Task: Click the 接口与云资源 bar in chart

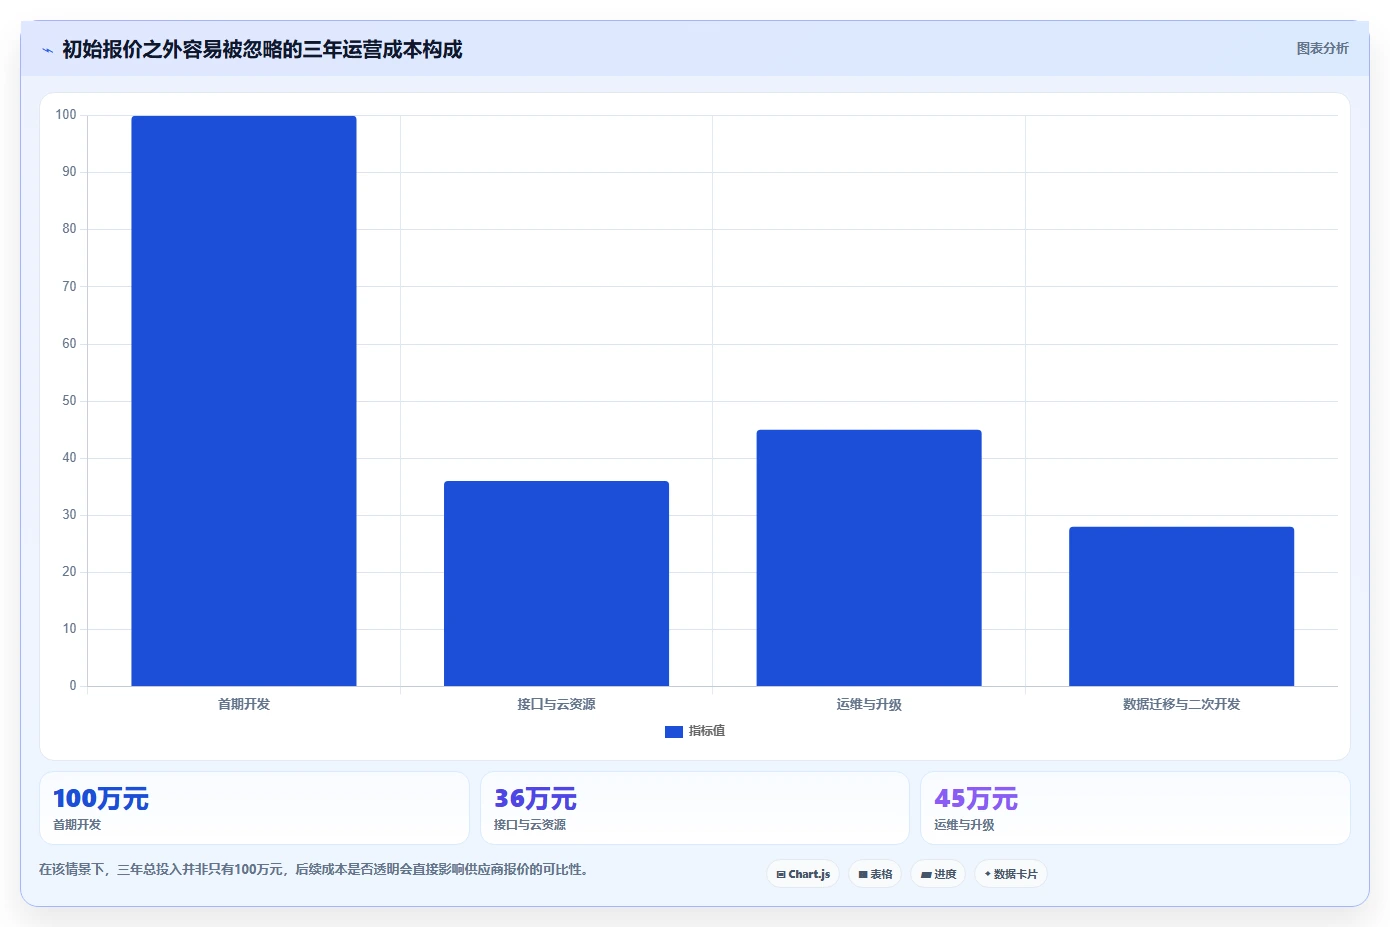Action: pyautogui.click(x=556, y=584)
